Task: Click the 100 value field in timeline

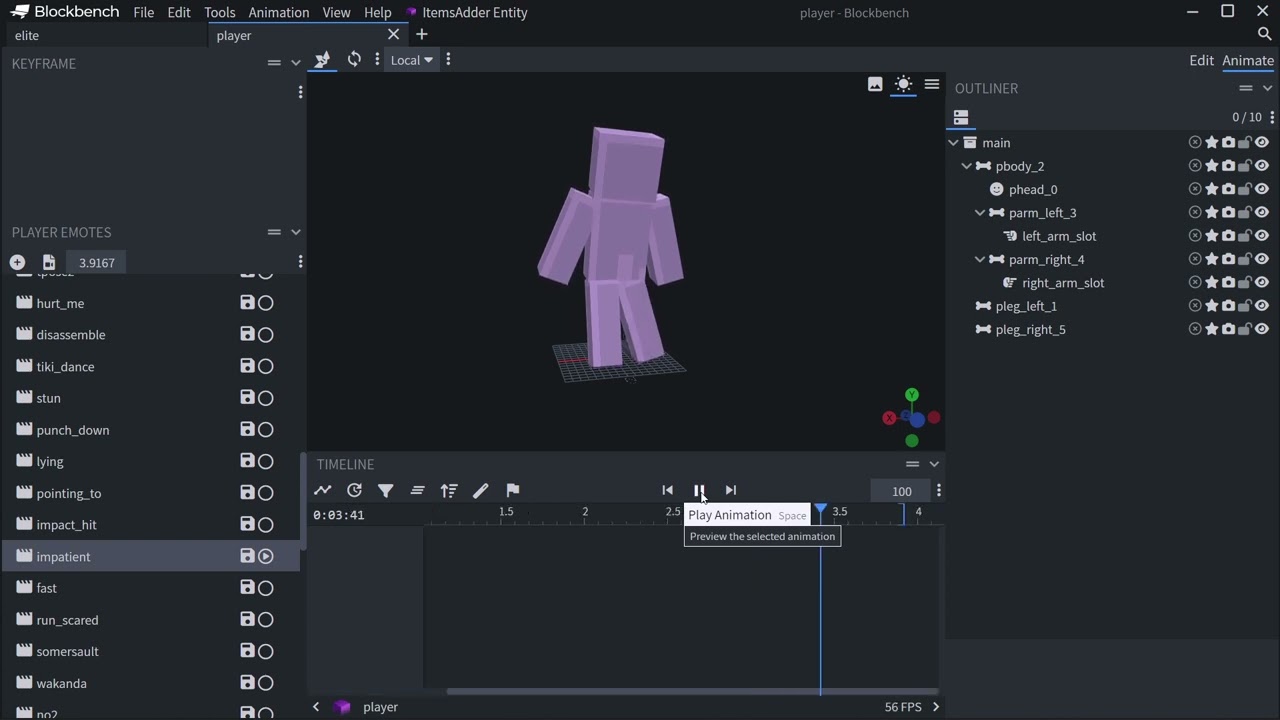Action: click(901, 491)
